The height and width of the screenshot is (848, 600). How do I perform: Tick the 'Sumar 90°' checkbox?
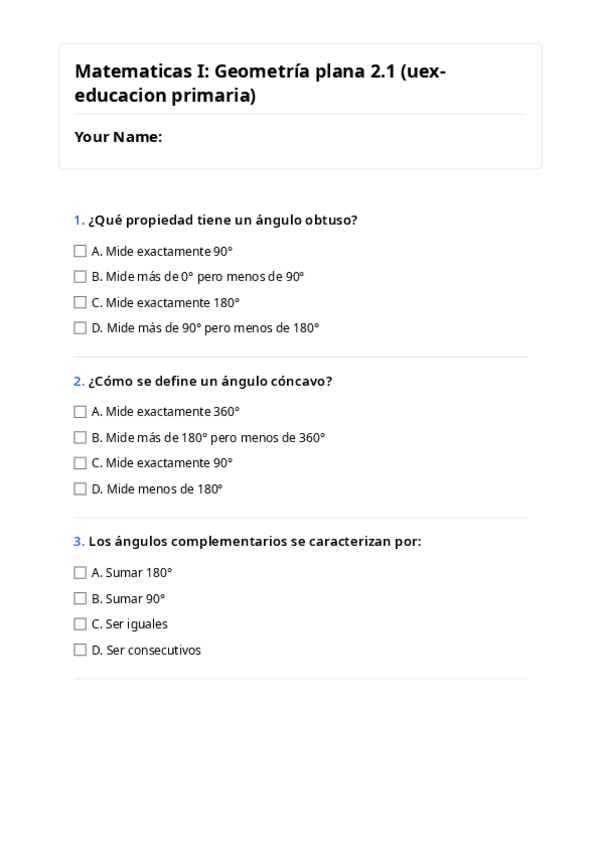(x=80, y=598)
